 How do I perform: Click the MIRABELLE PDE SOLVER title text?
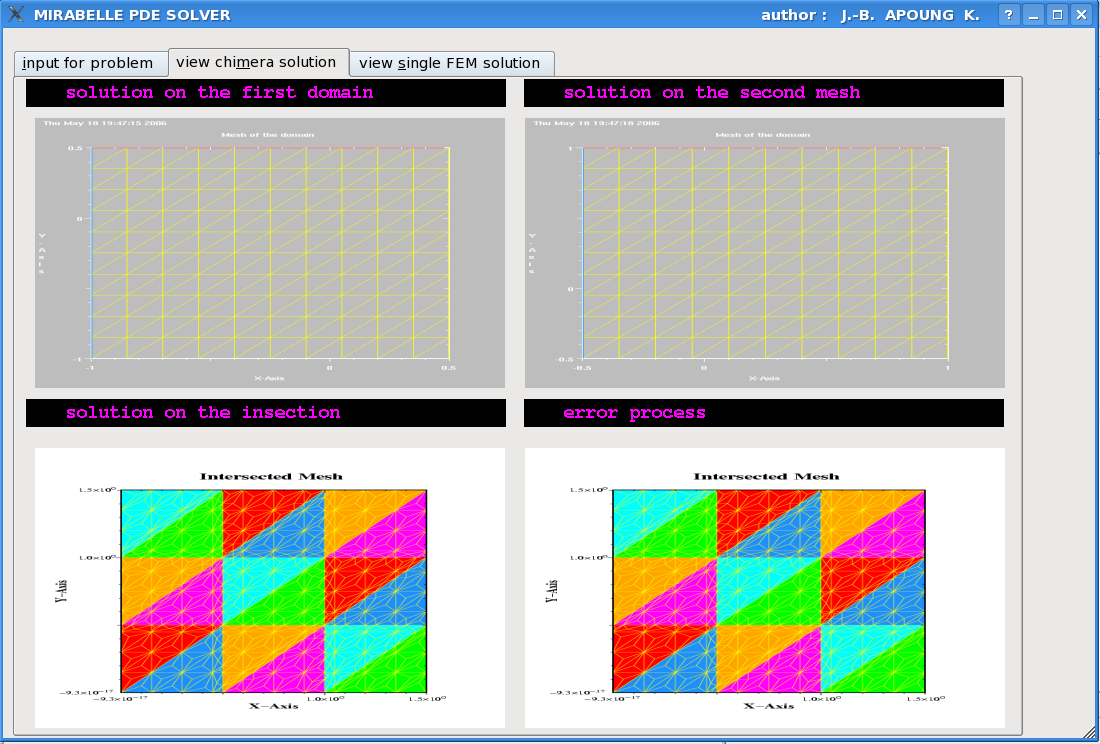(x=132, y=15)
